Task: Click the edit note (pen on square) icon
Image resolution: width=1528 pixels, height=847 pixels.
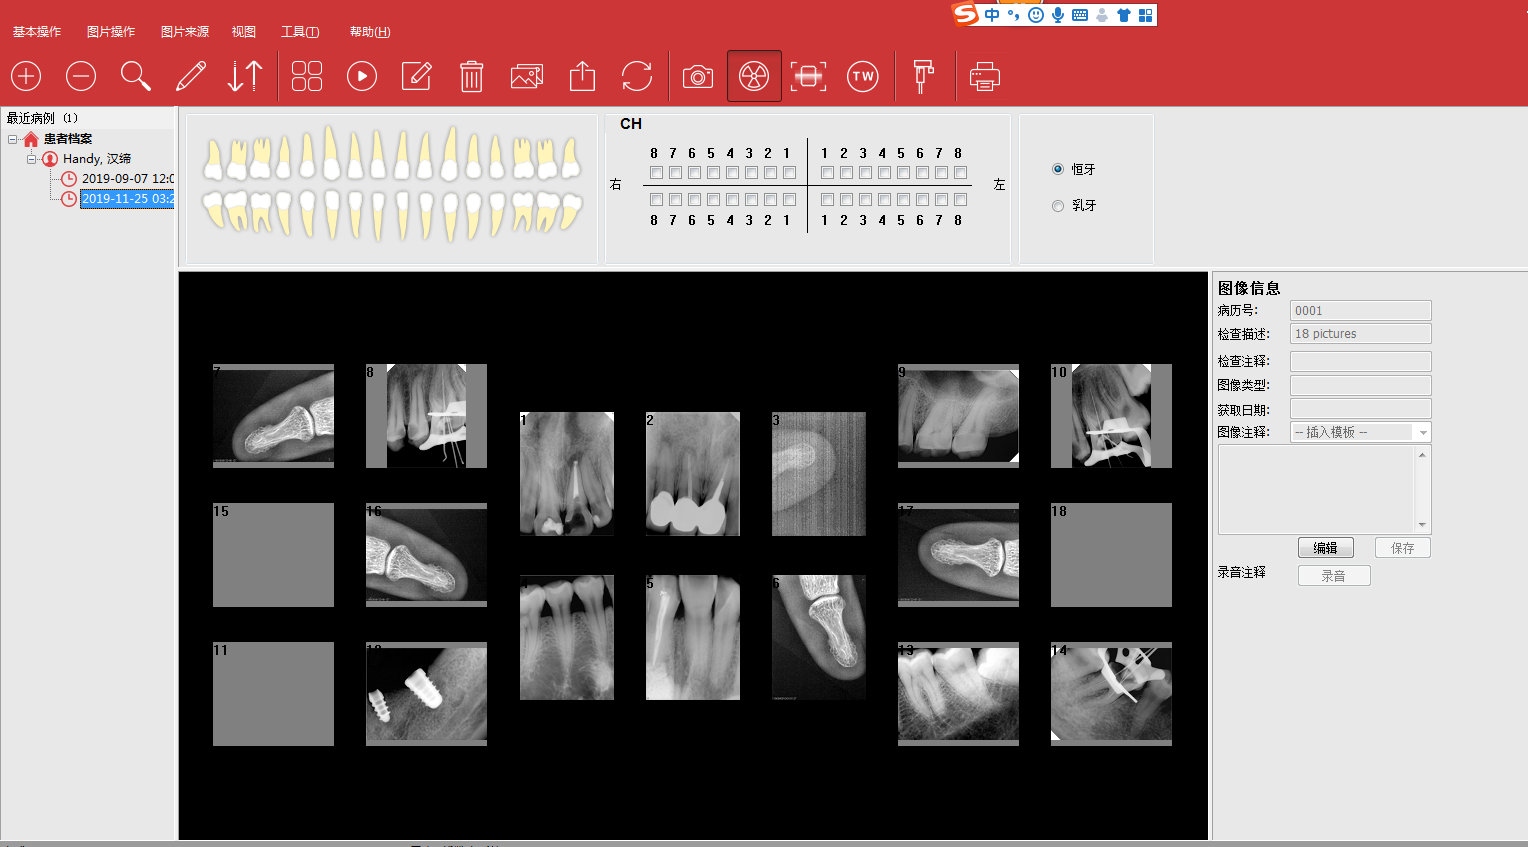Action: 417,76
